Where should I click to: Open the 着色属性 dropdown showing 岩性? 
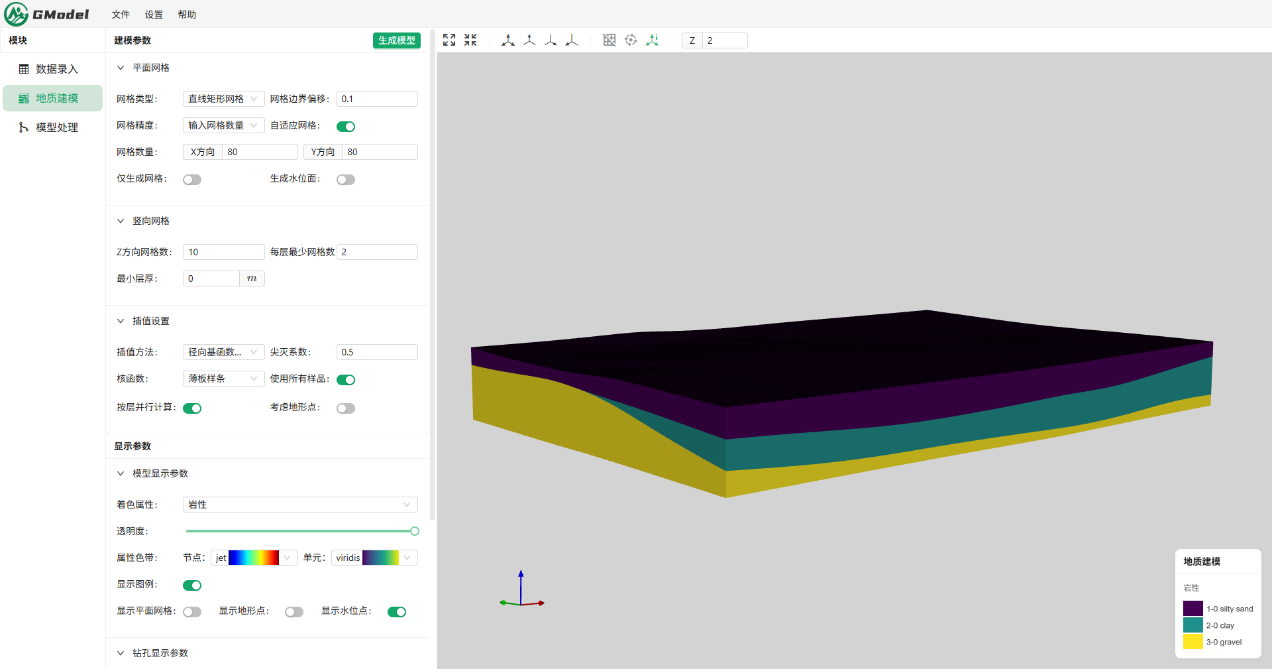300,505
